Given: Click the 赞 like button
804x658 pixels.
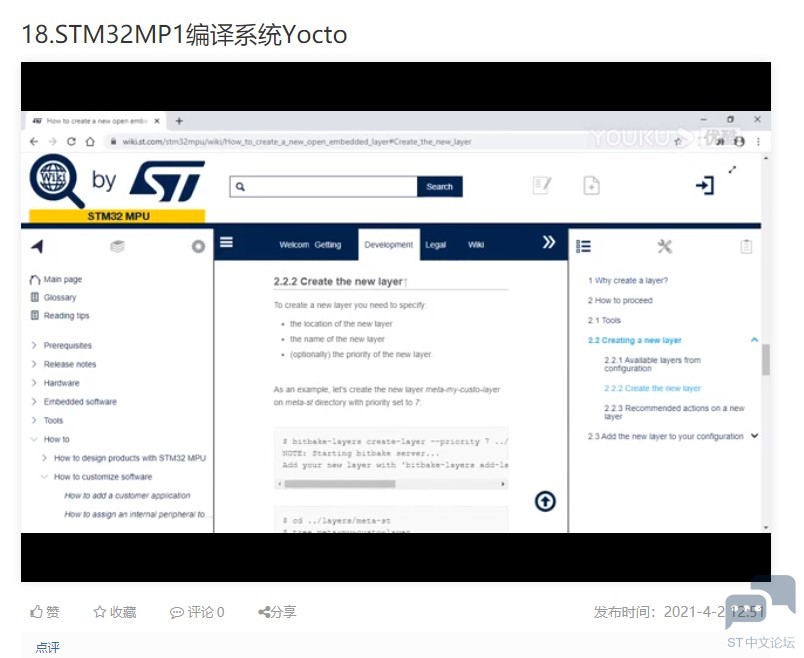Looking at the screenshot, I should (45, 612).
